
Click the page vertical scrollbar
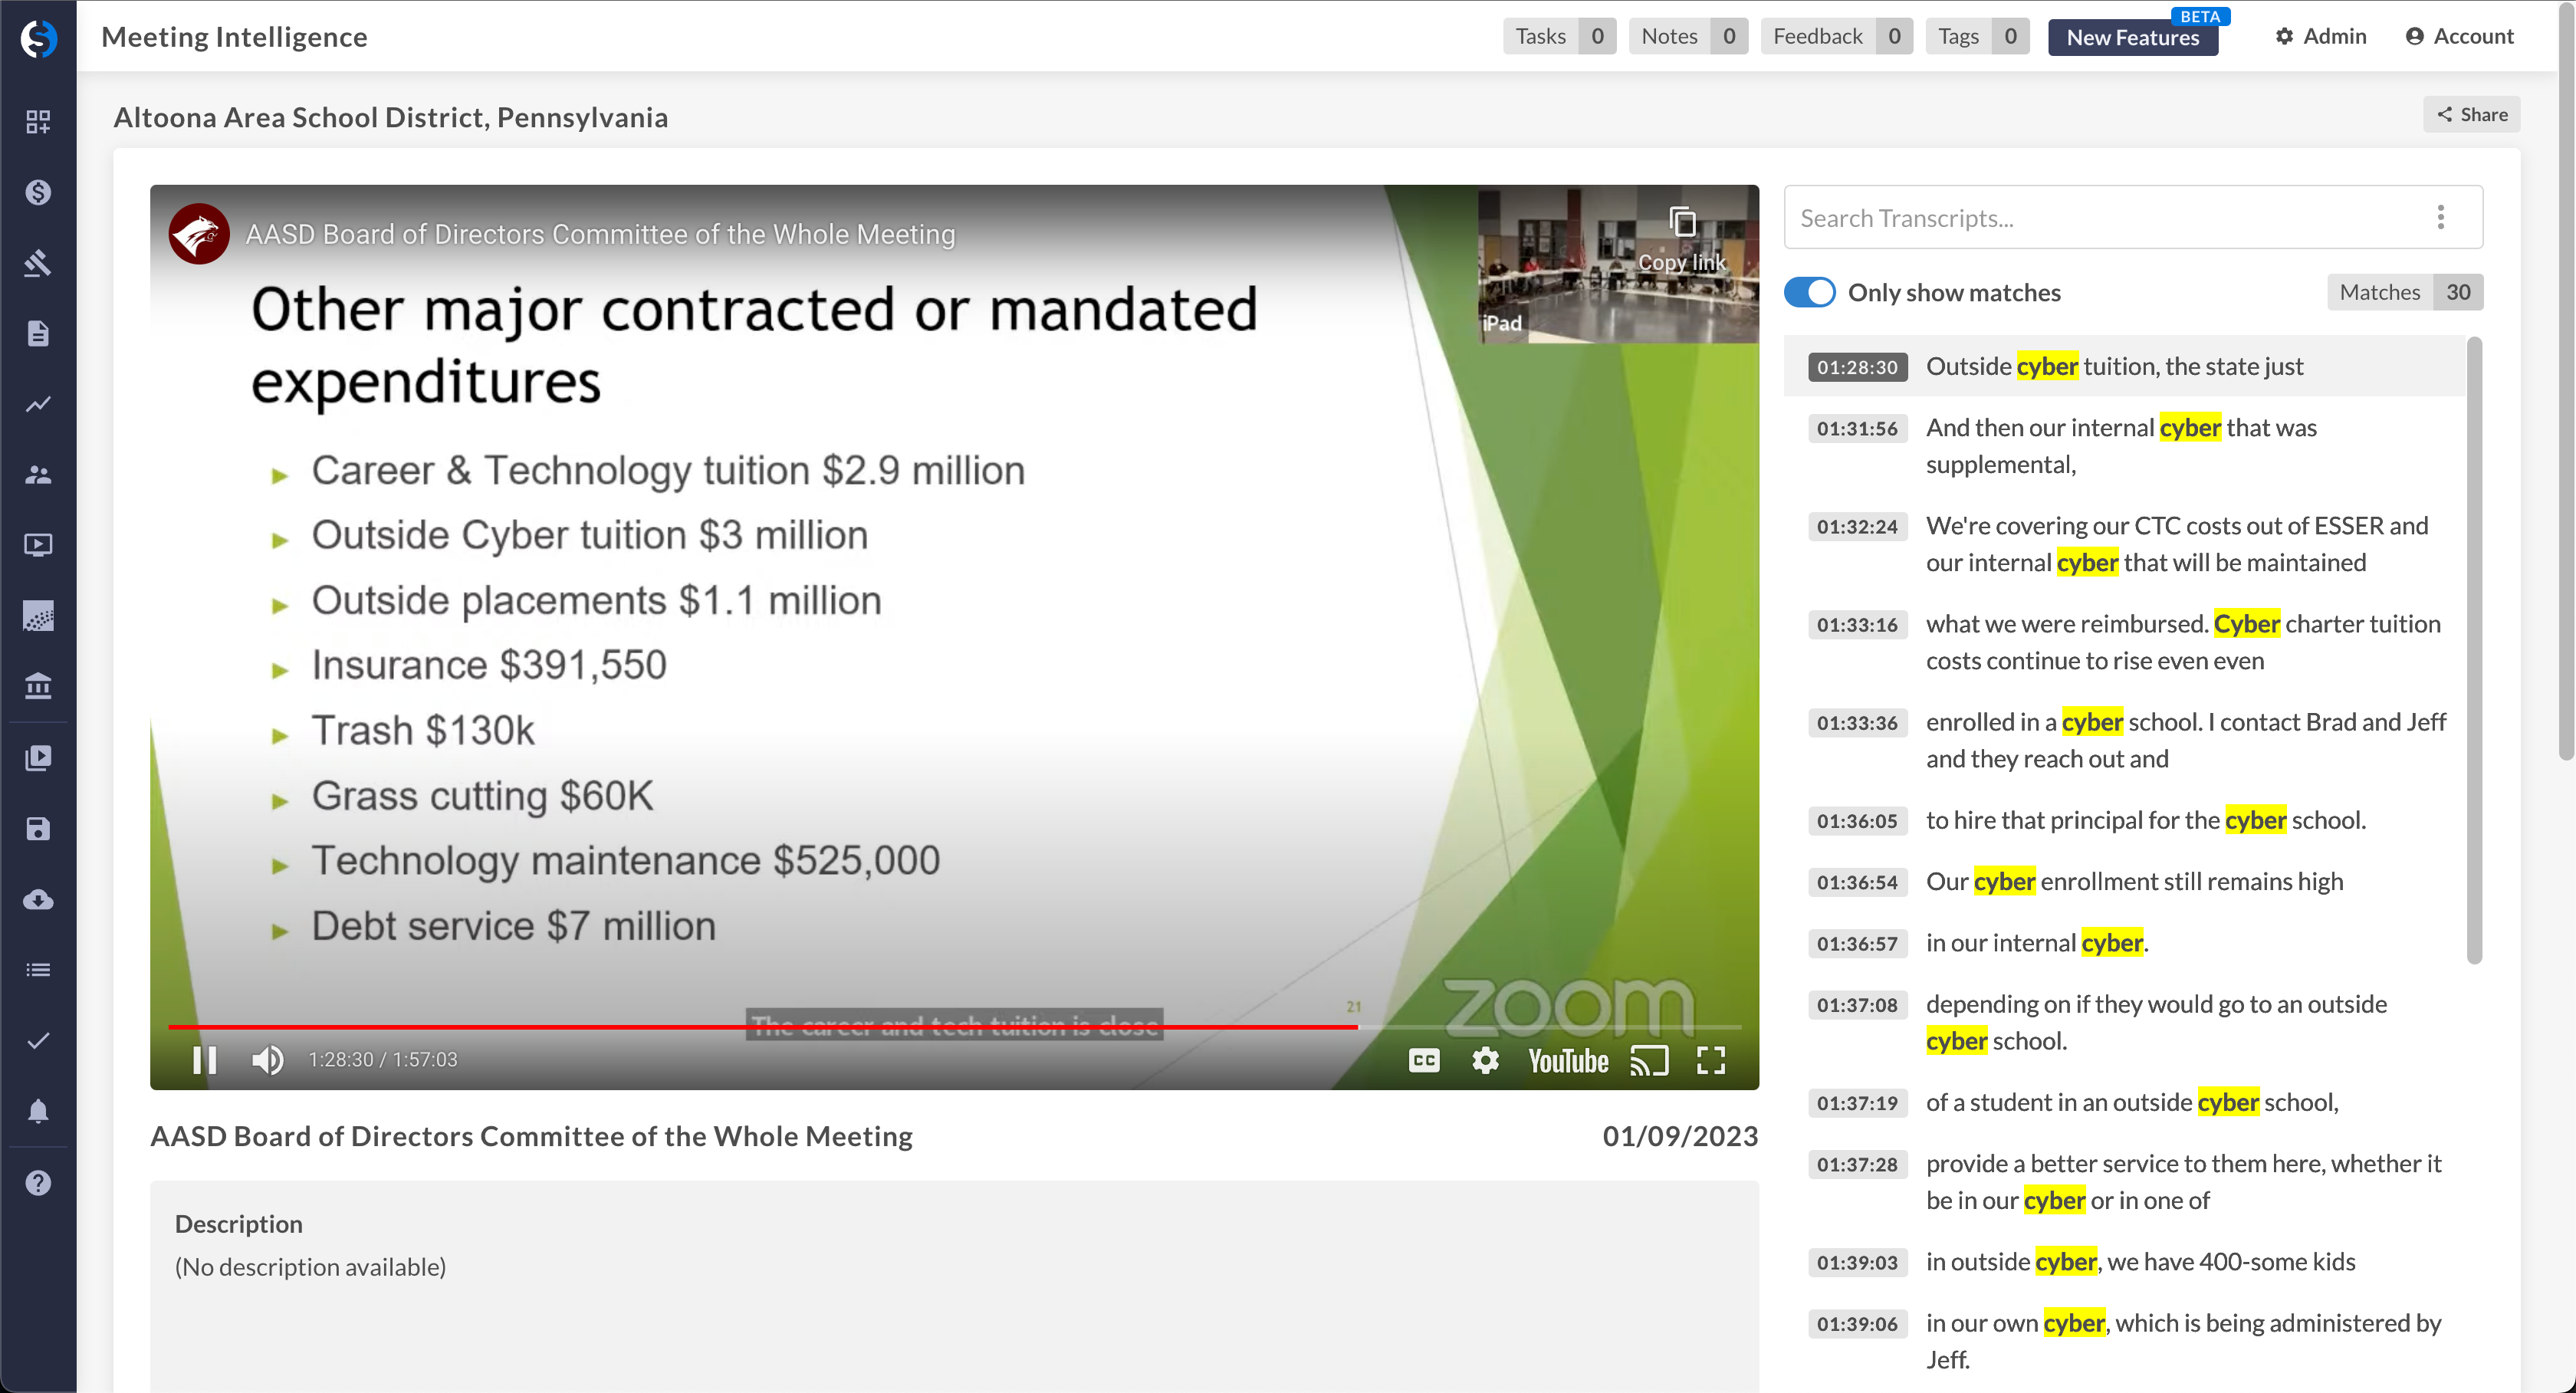2566,380
